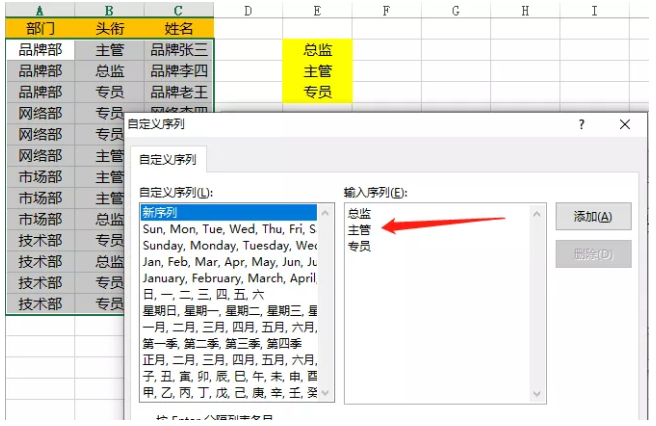Click the 删除(D) button

tap(593, 254)
